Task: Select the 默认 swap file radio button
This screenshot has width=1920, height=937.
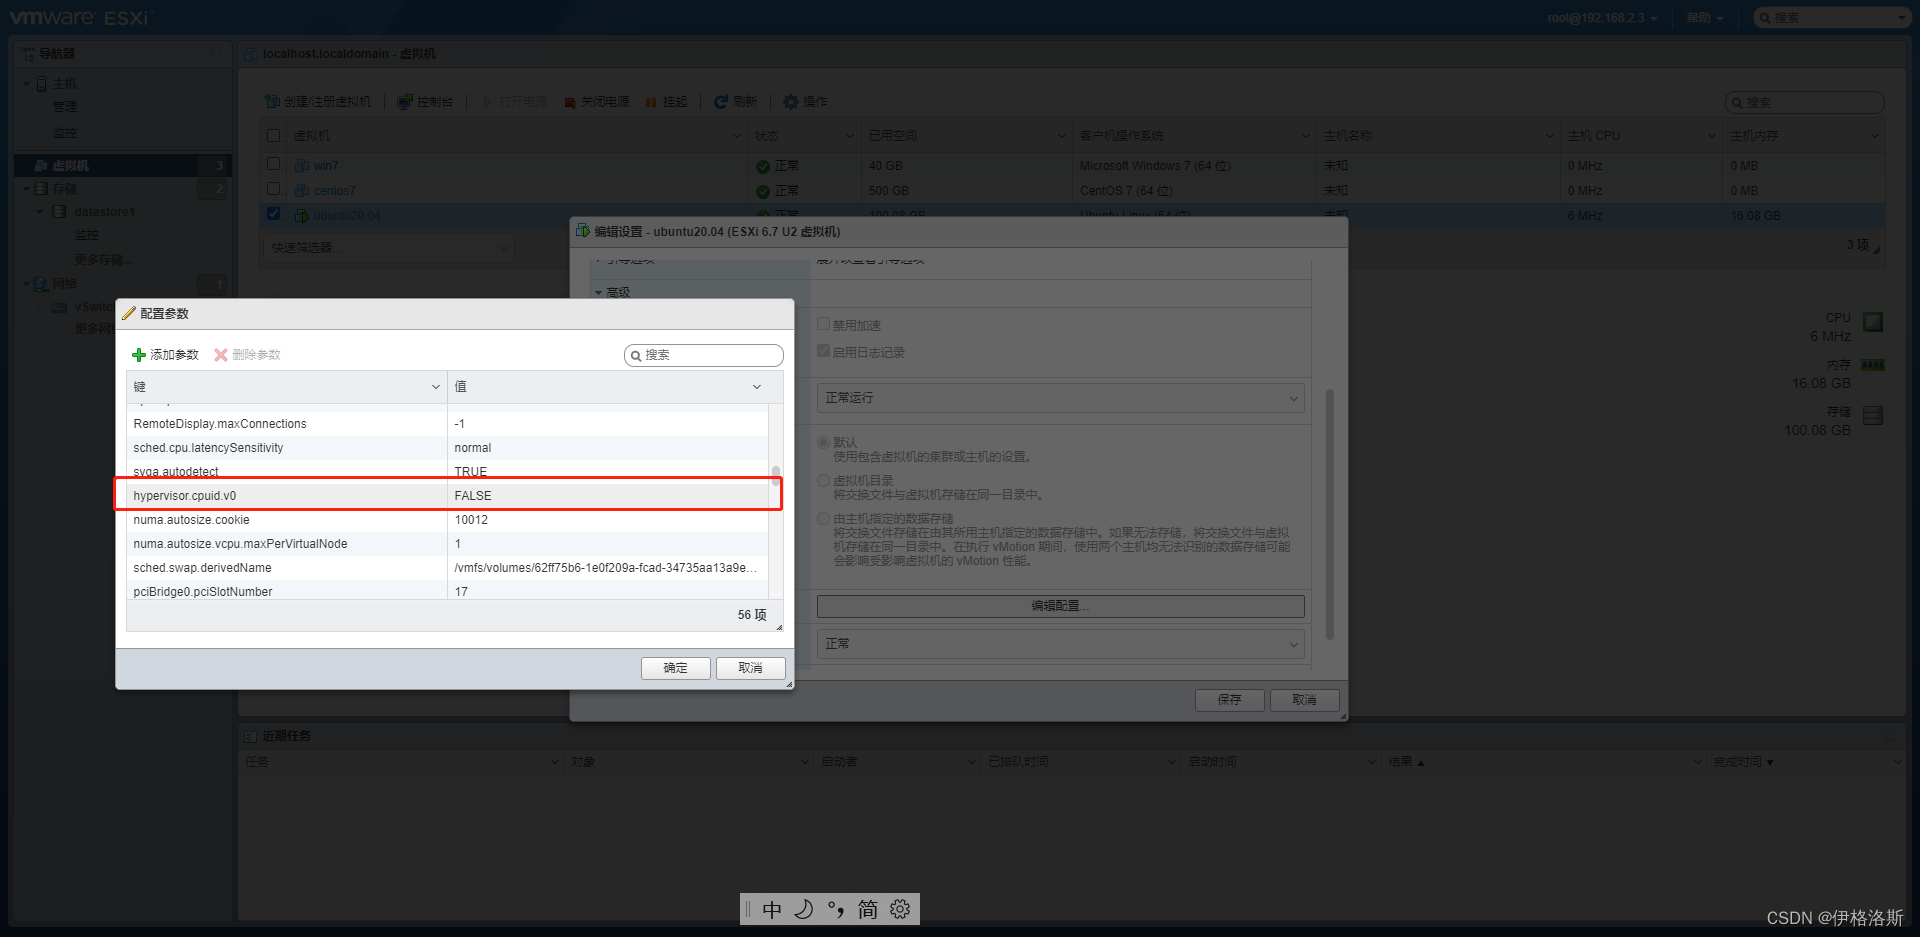Action: click(824, 442)
